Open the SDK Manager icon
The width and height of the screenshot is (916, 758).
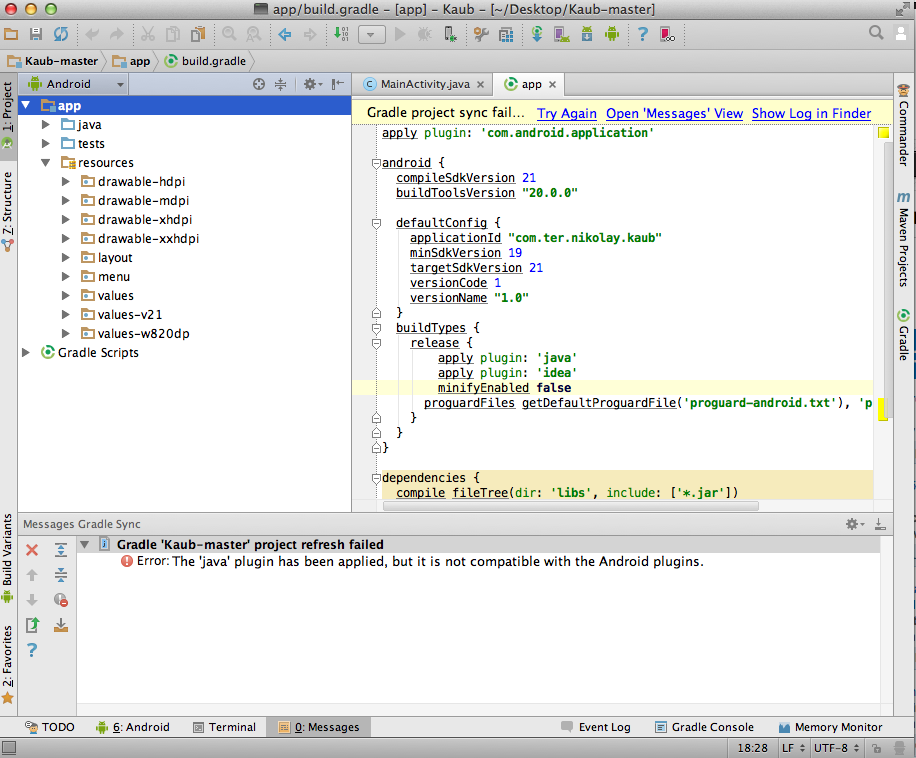pyautogui.click(x=587, y=34)
